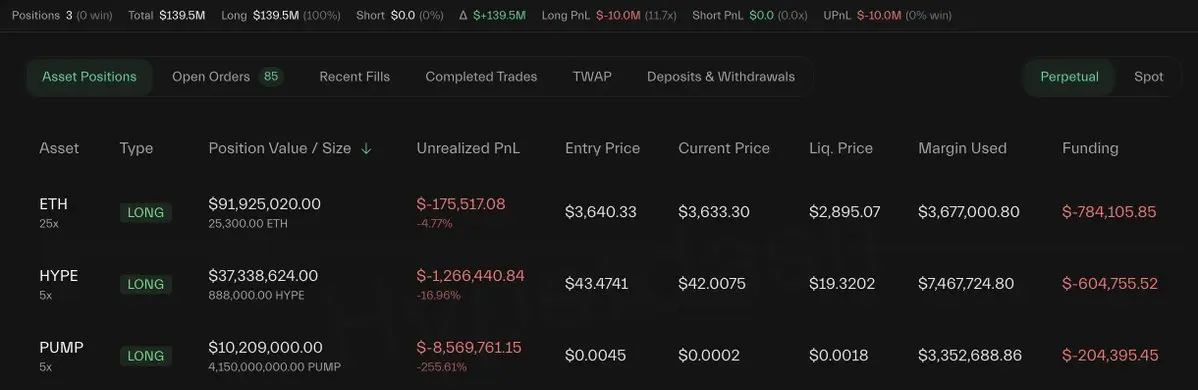Switch to Perpetual market view

tap(1069, 76)
